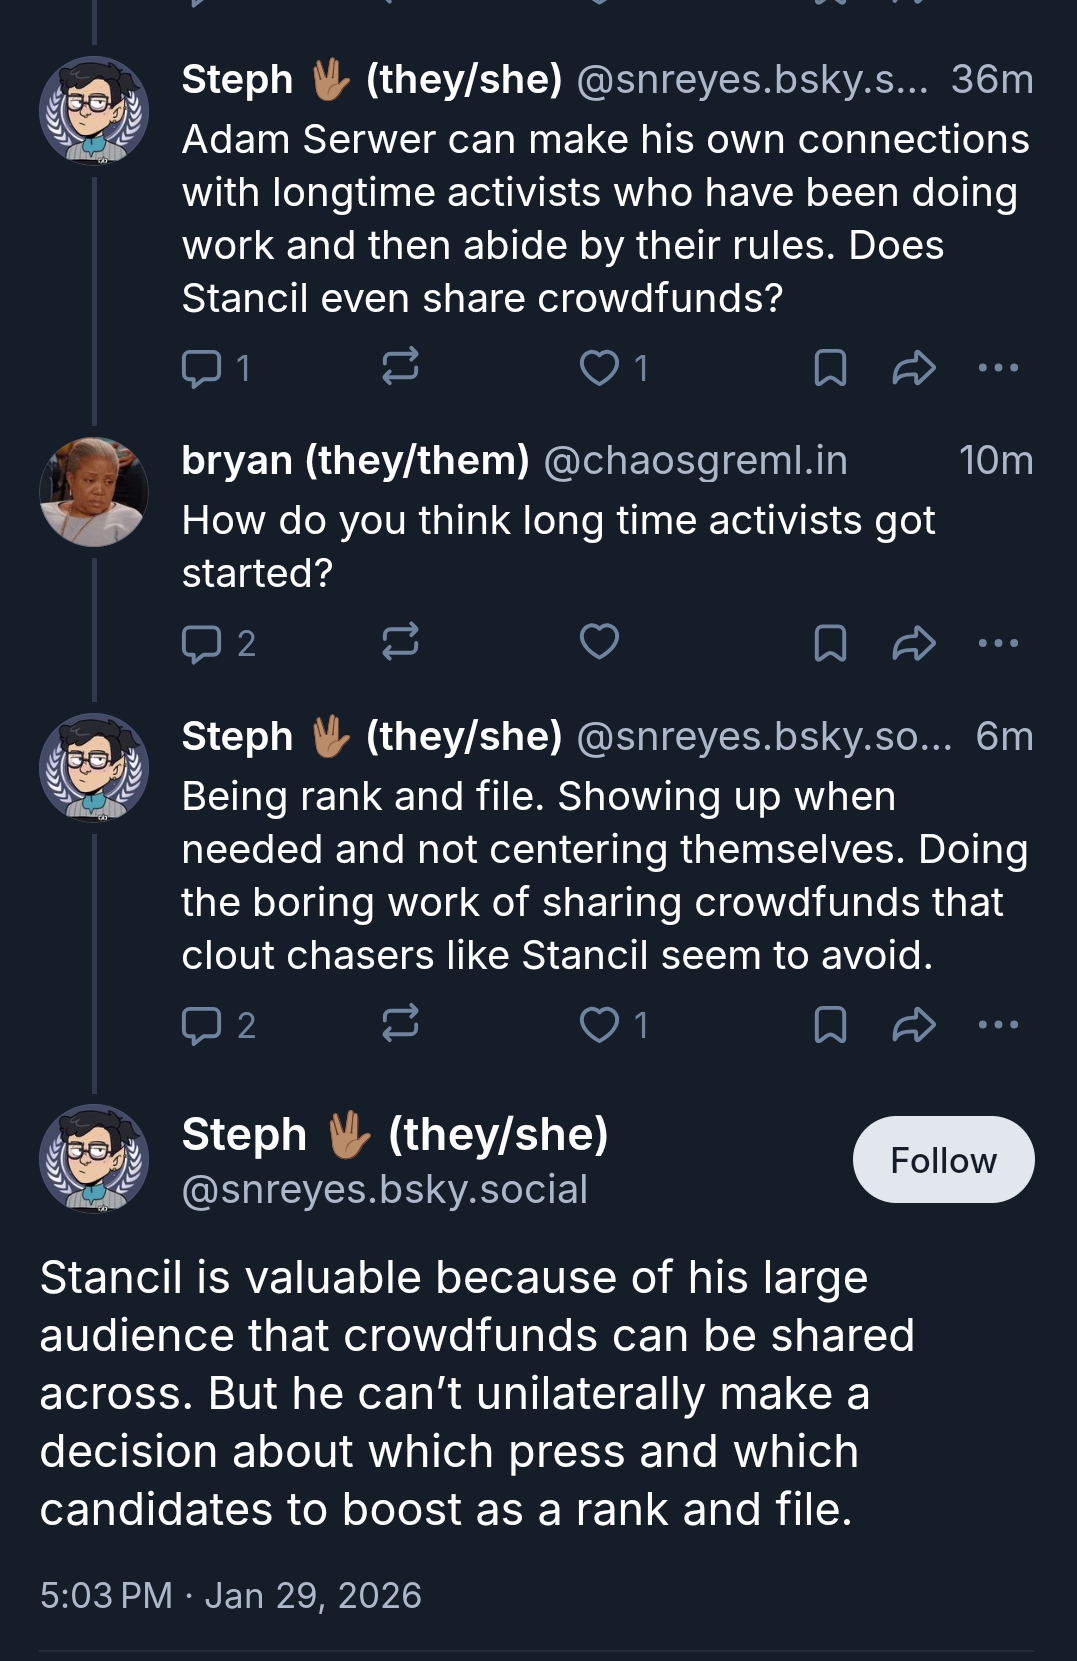1077x1661 pixels.
Task: Open more options on Steph's 6m post
Action: pos(998,1025)
